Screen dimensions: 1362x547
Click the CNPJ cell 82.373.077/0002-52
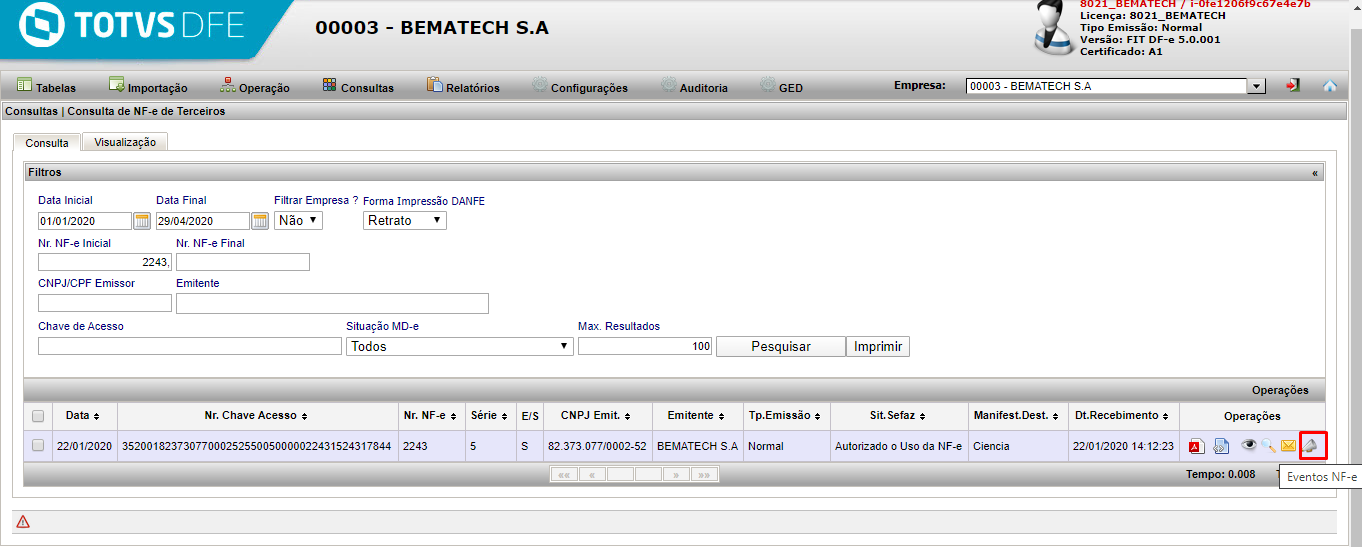597,446
